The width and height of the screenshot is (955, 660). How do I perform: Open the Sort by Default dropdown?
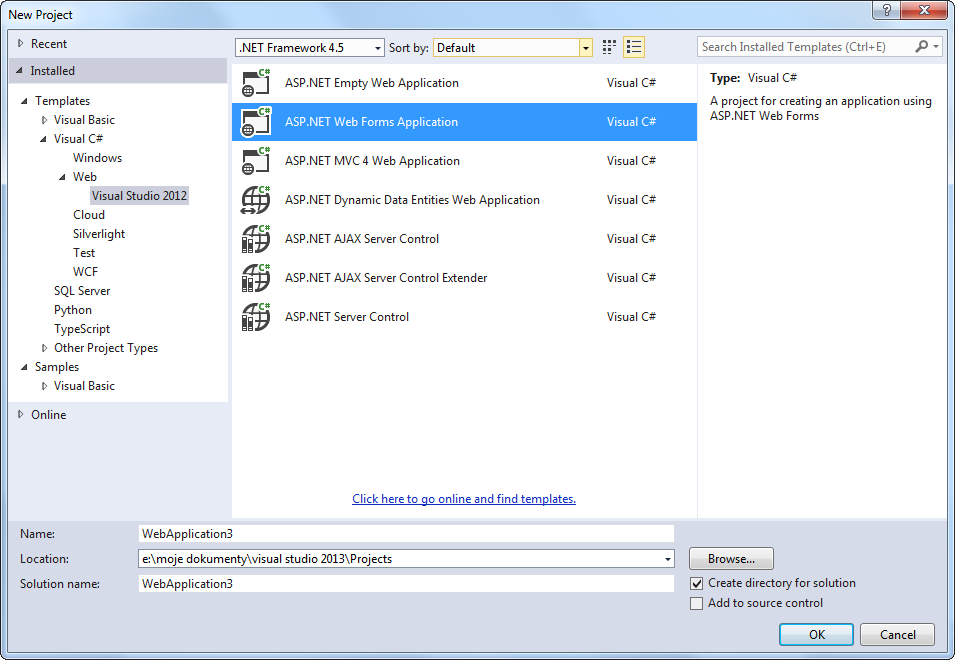point(513,47)
